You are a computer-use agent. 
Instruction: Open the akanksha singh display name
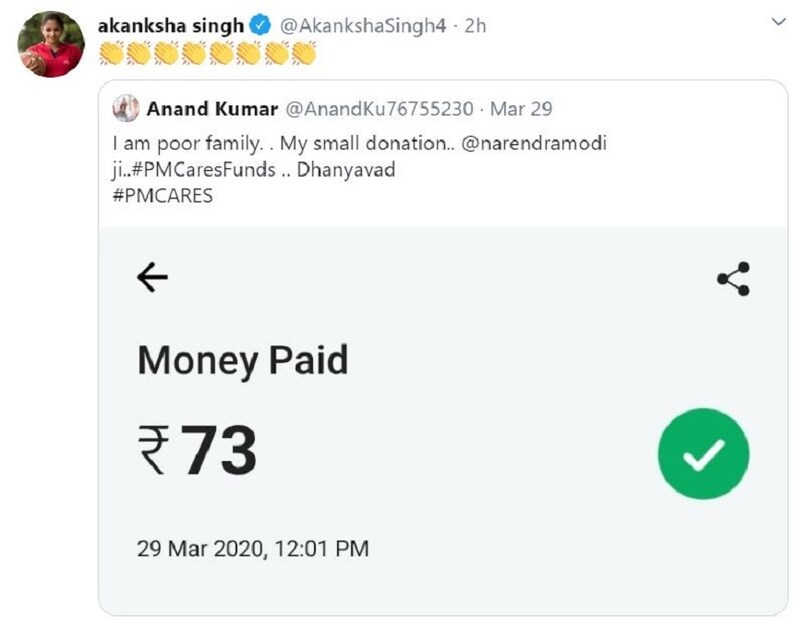pos(170,26)
